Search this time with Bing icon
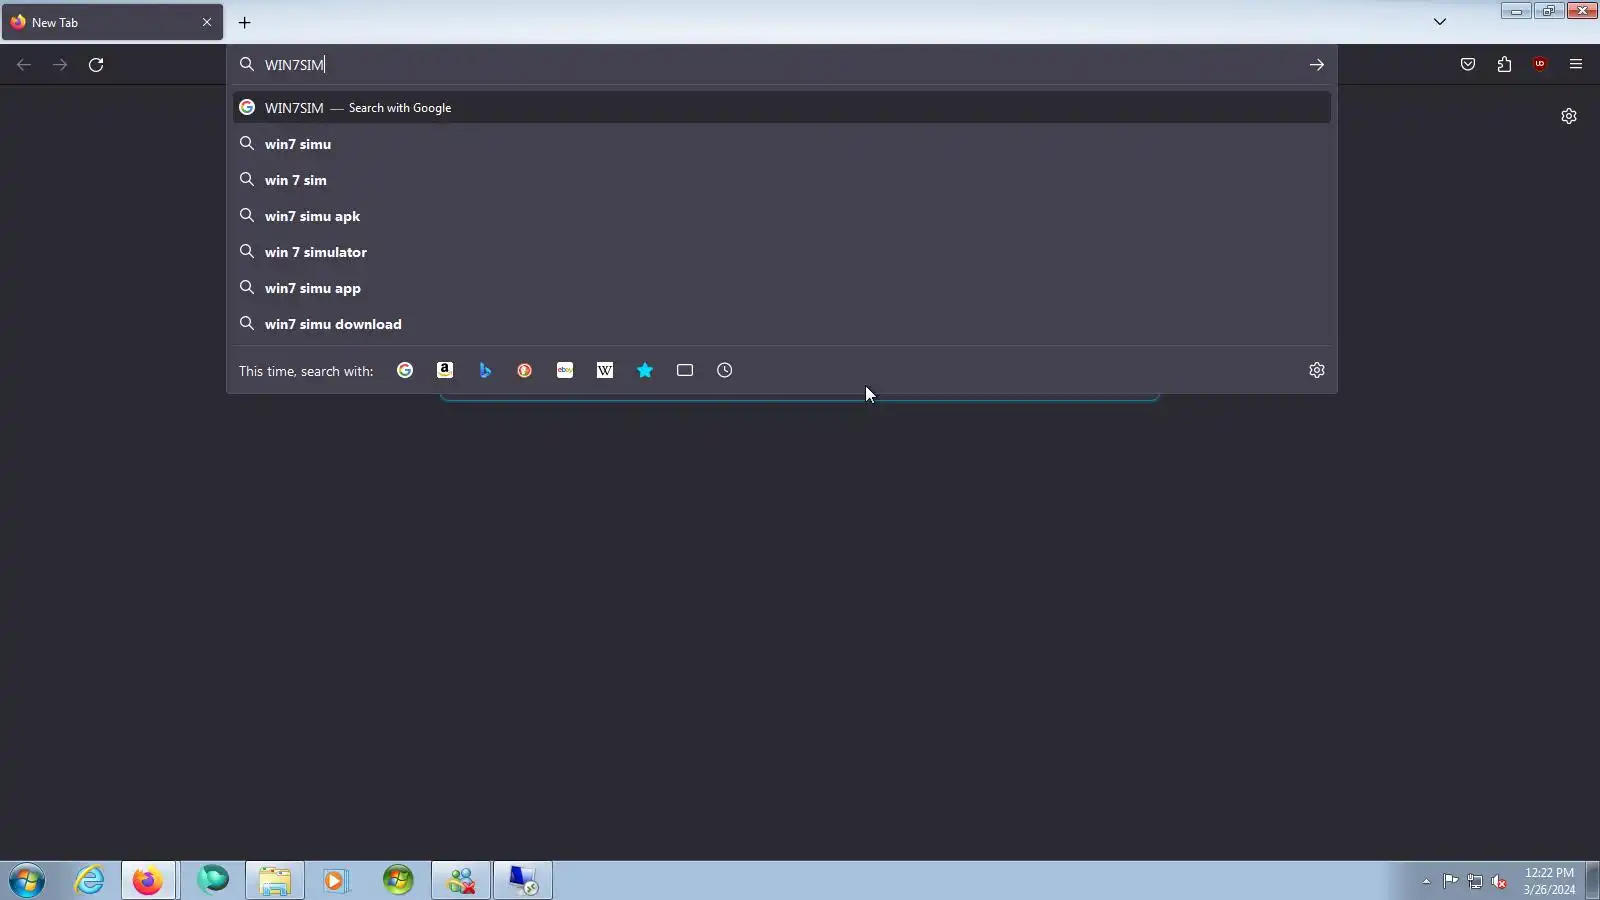 [x=485, y=371]
